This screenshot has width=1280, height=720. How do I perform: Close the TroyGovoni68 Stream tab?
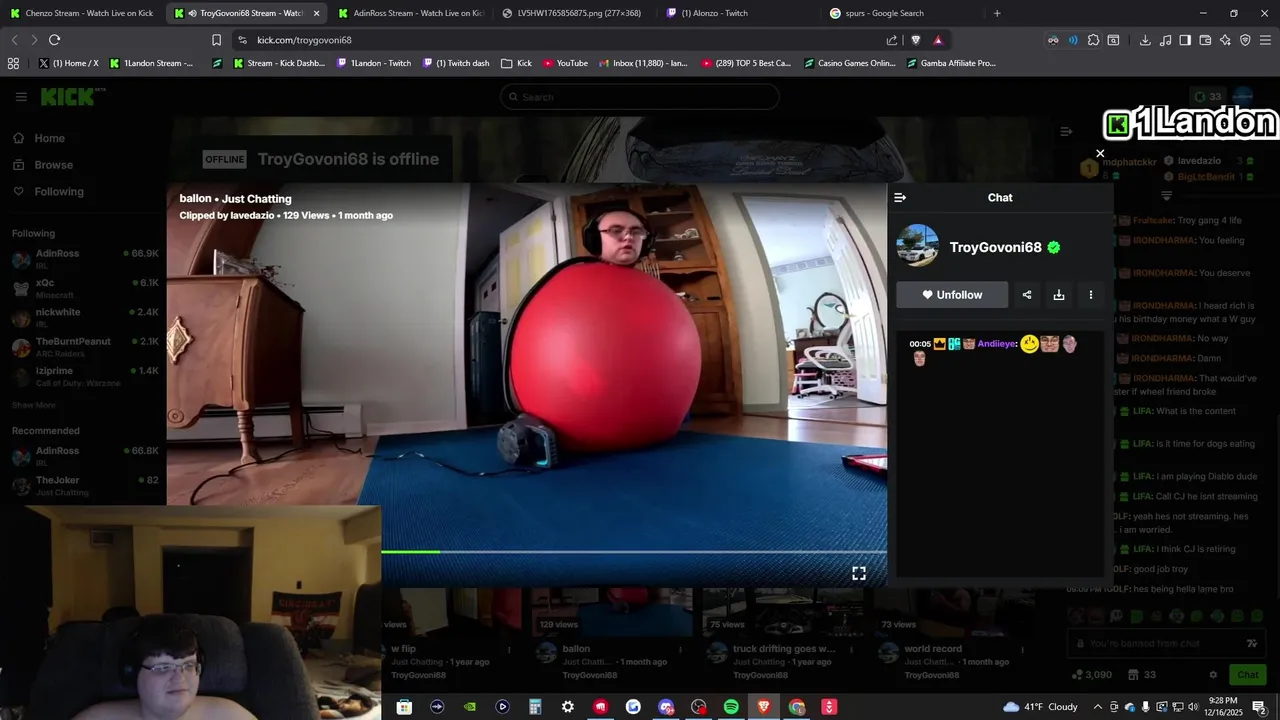pyautogui.click(x=316, y=13)
